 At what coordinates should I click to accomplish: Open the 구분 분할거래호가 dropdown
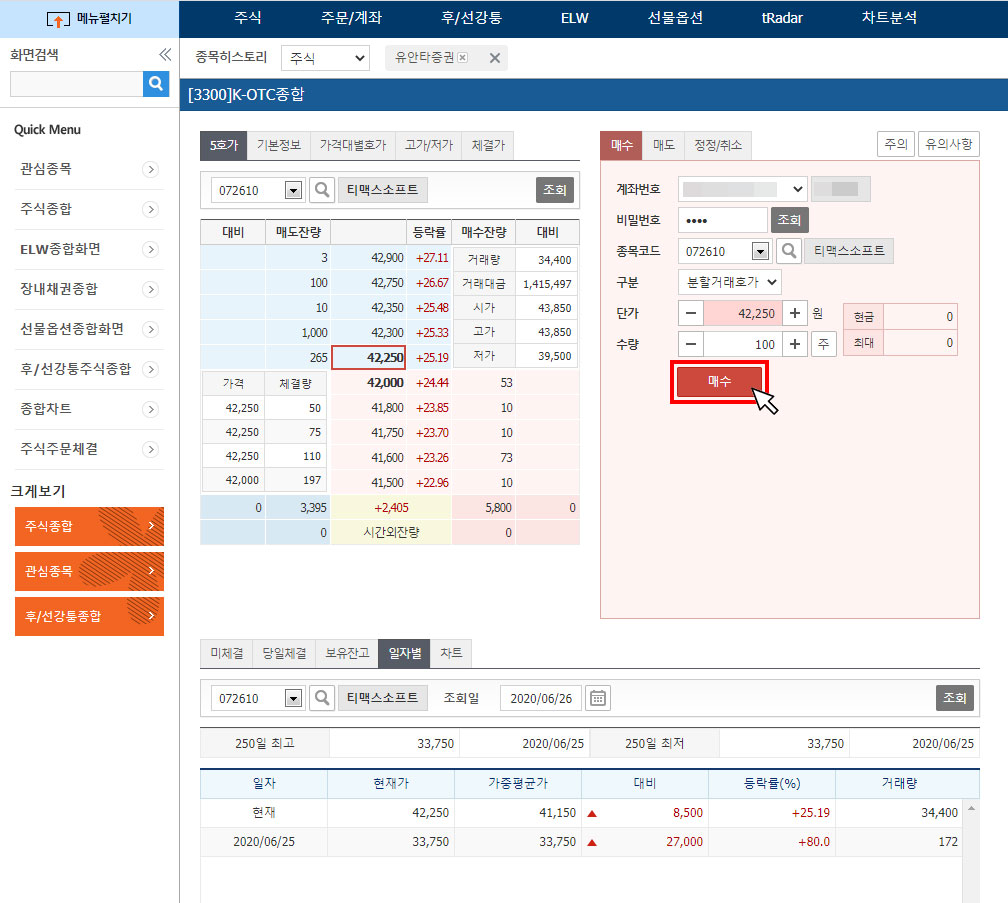[729, 282]
